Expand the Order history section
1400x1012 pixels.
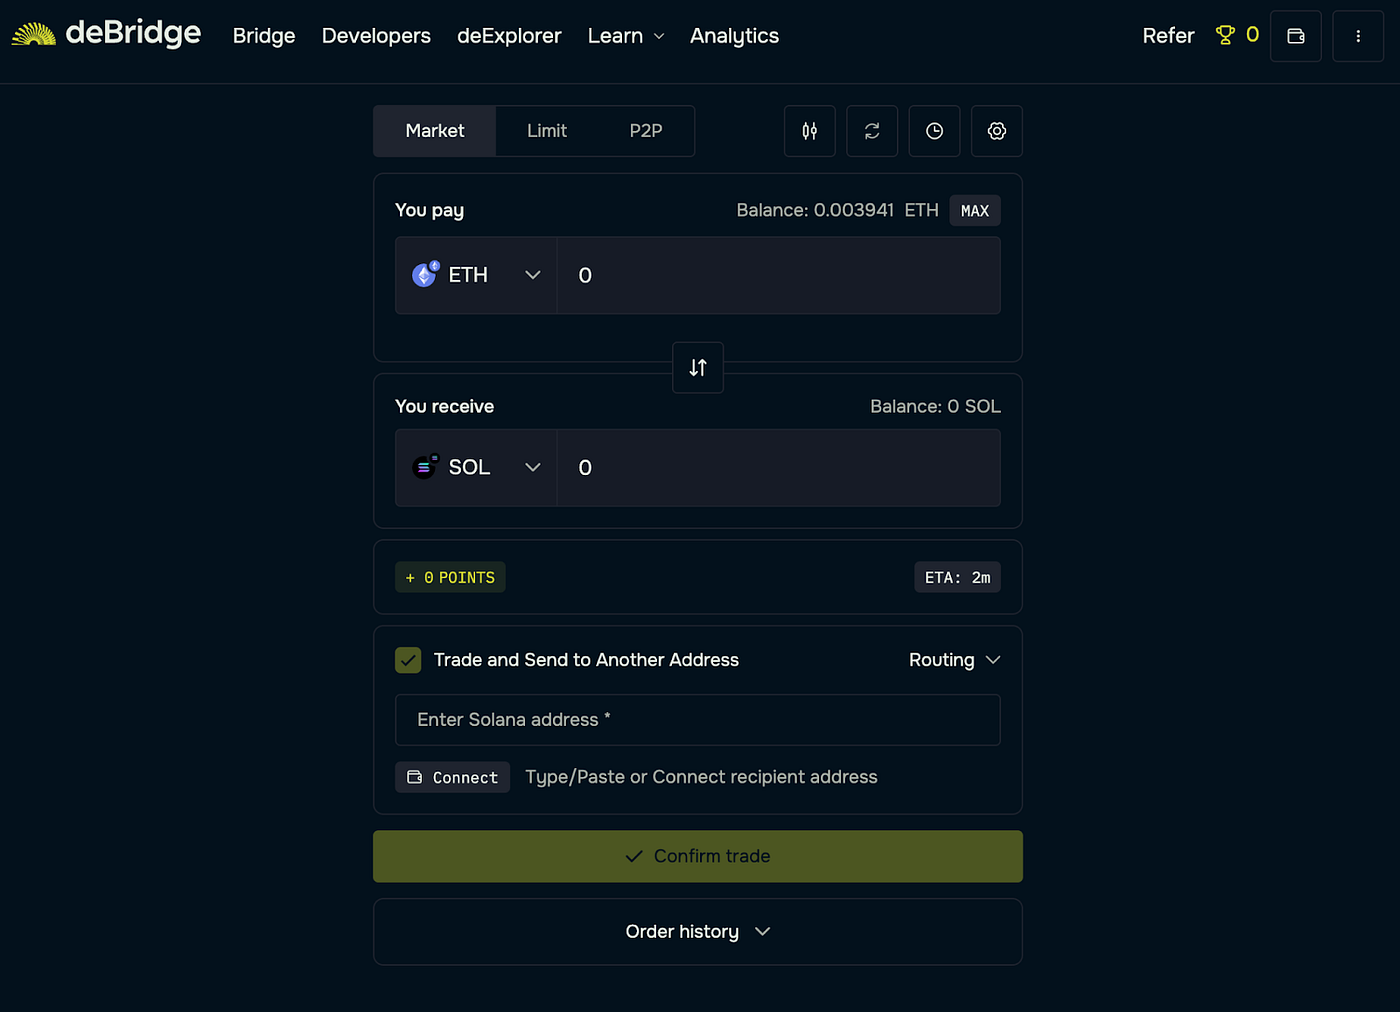coord(697,931)
